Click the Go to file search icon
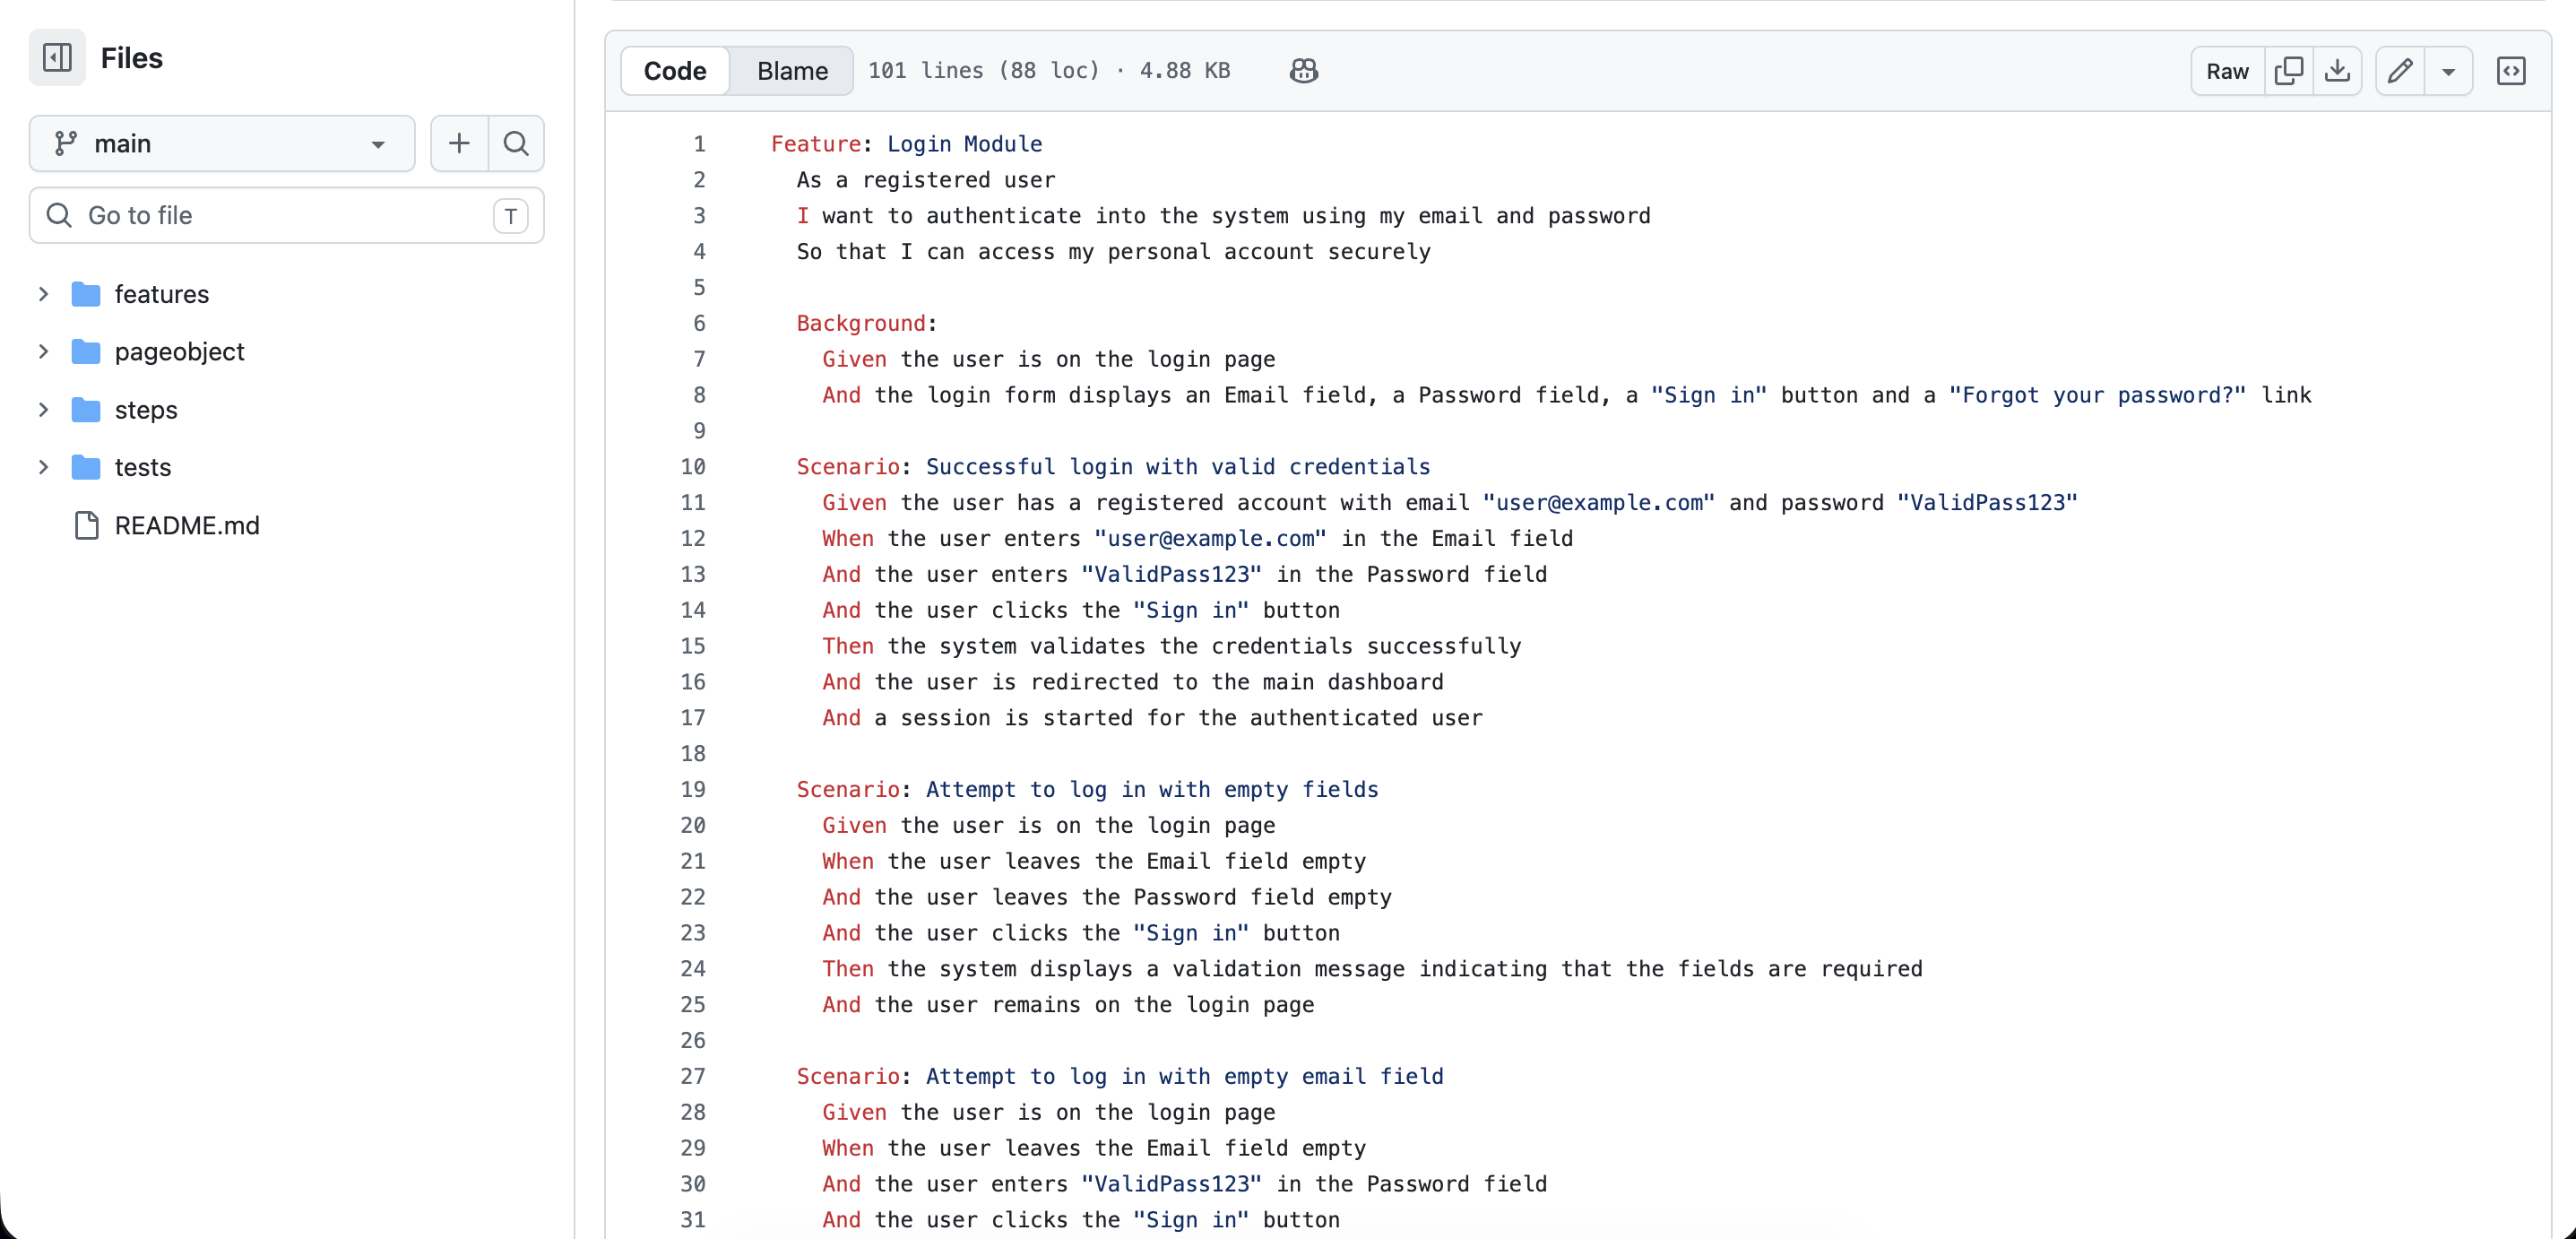2576x1239 pixels. coord(59,215)
